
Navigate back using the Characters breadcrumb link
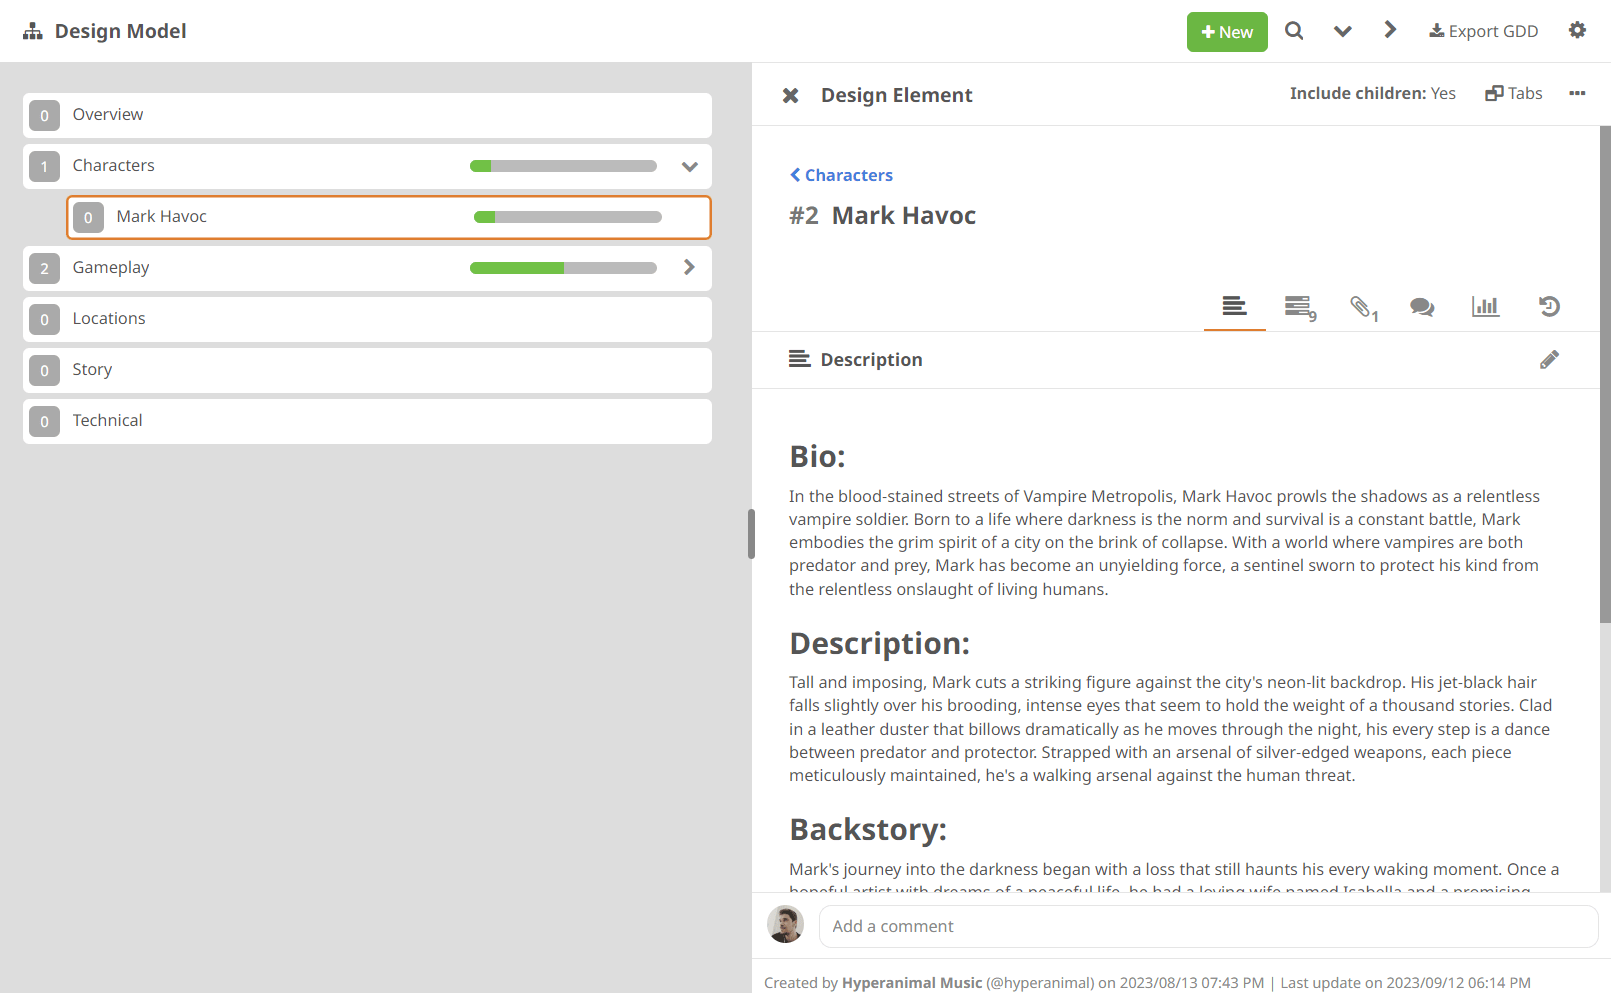[x=847, y=175]
